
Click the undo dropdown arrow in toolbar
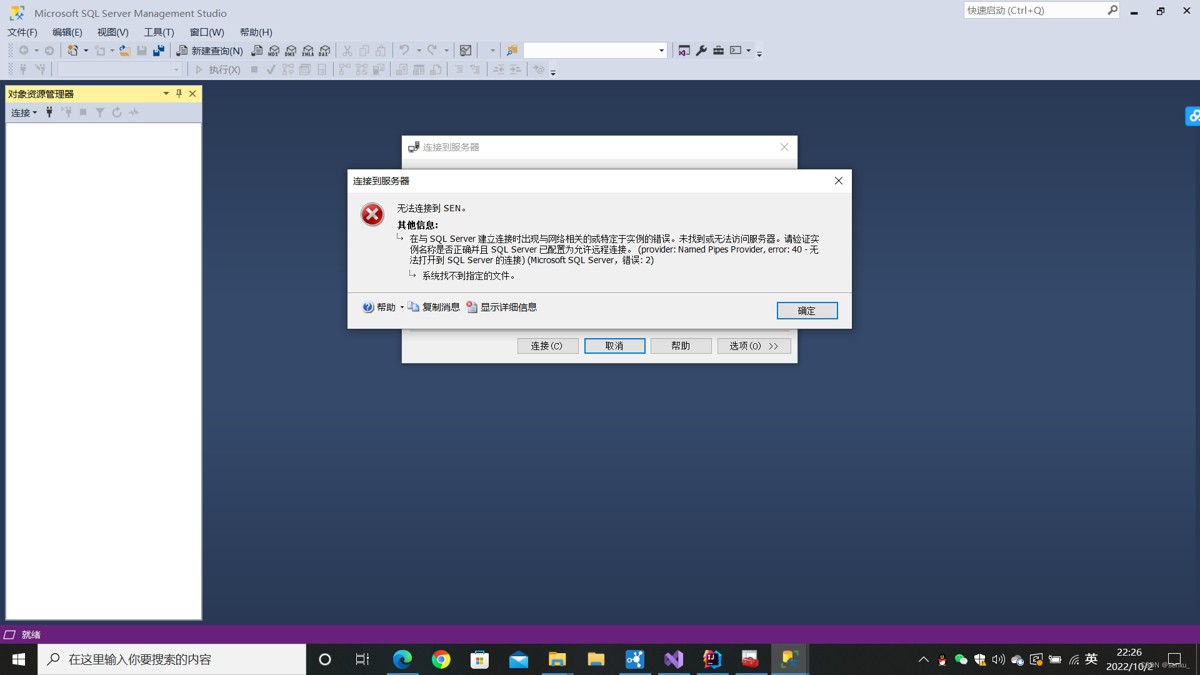click(x=418, y=50)
